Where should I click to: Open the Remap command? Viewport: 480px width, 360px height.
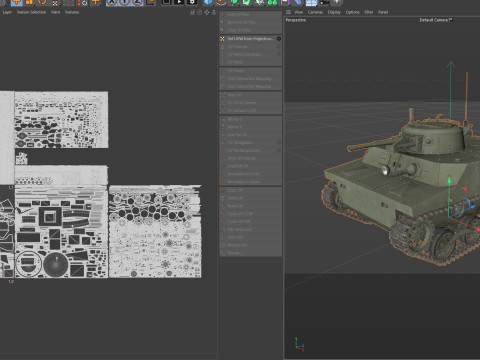point(250,253)
